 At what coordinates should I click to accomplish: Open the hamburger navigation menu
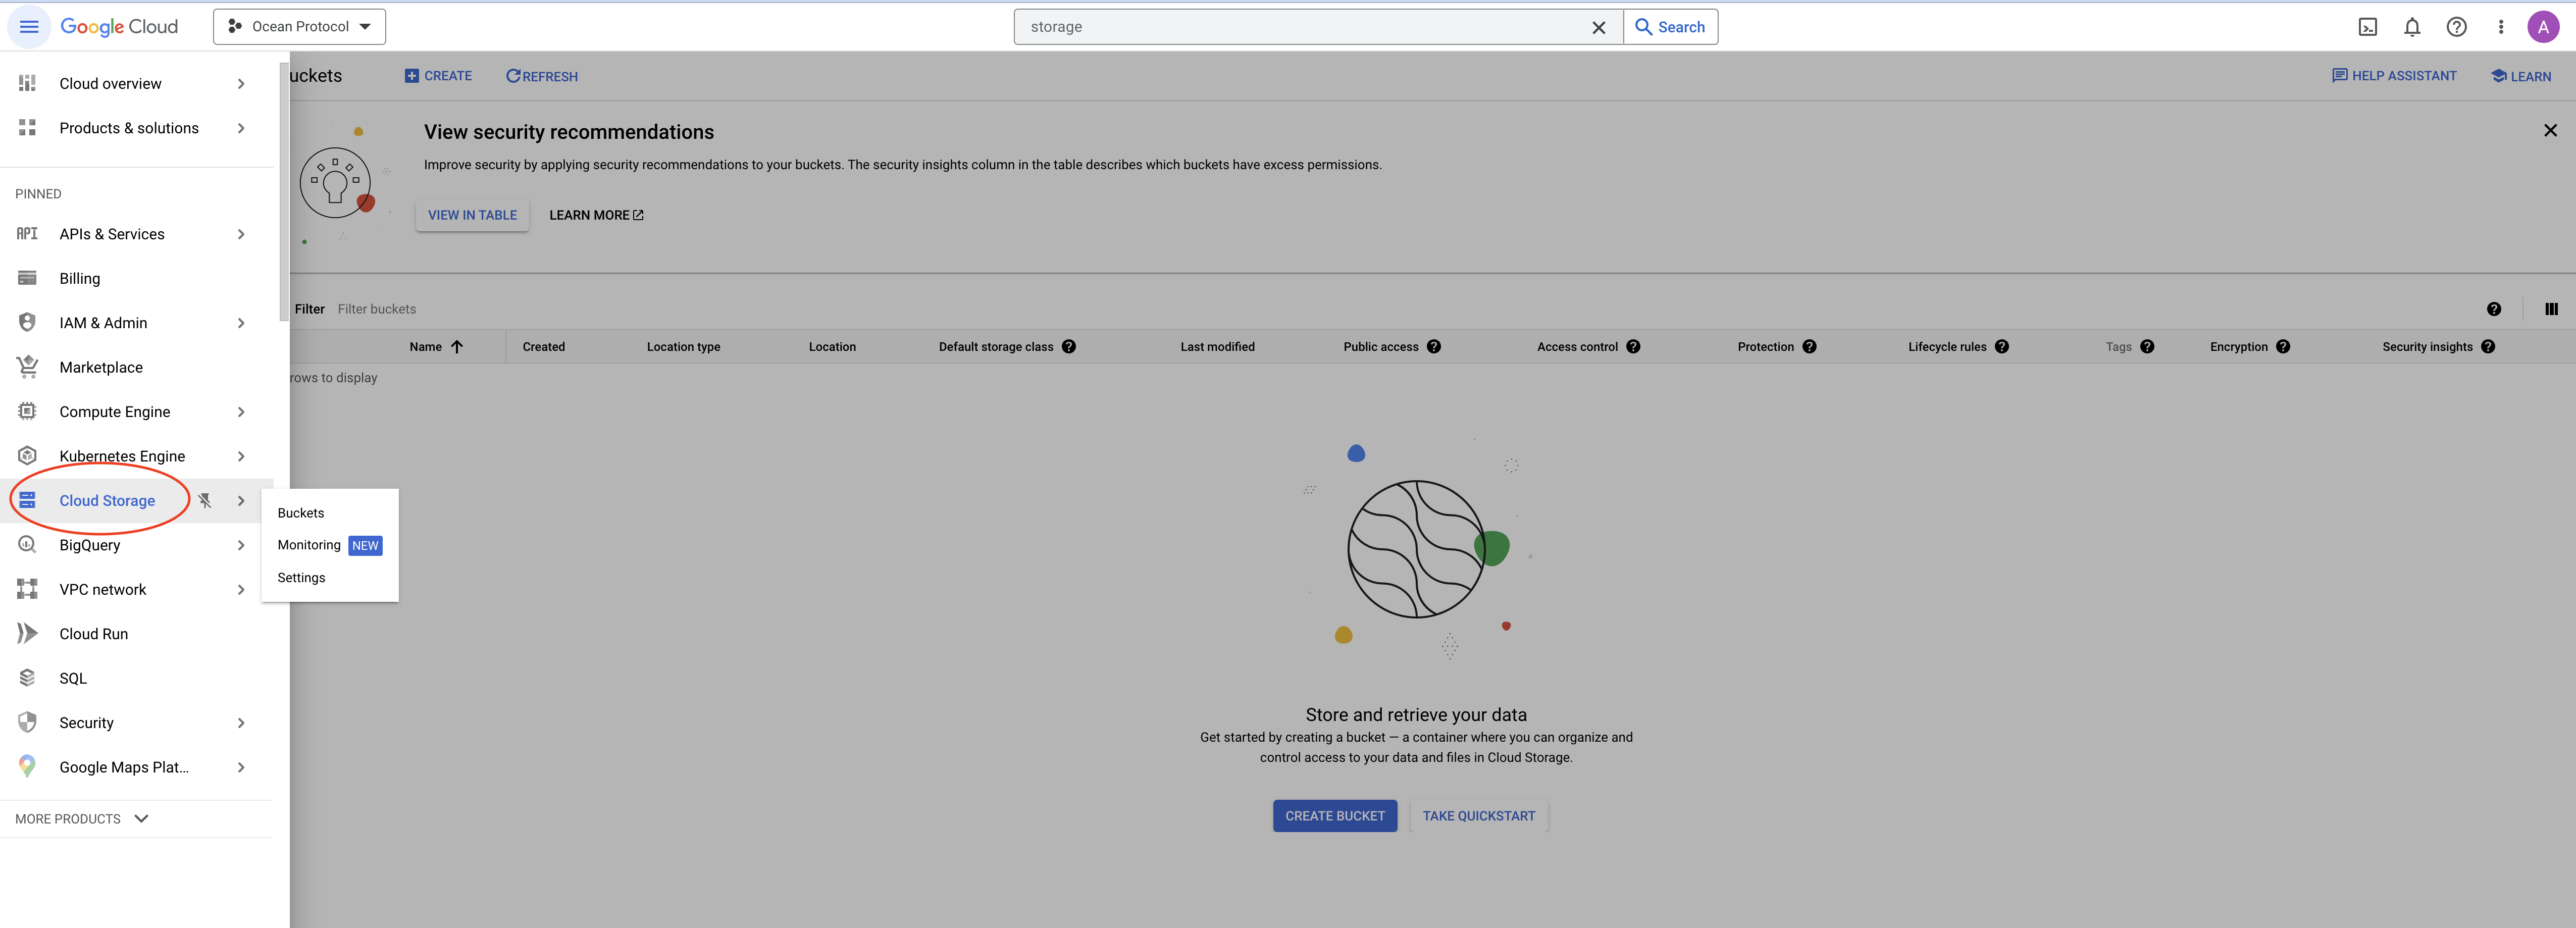coord(29,27)
